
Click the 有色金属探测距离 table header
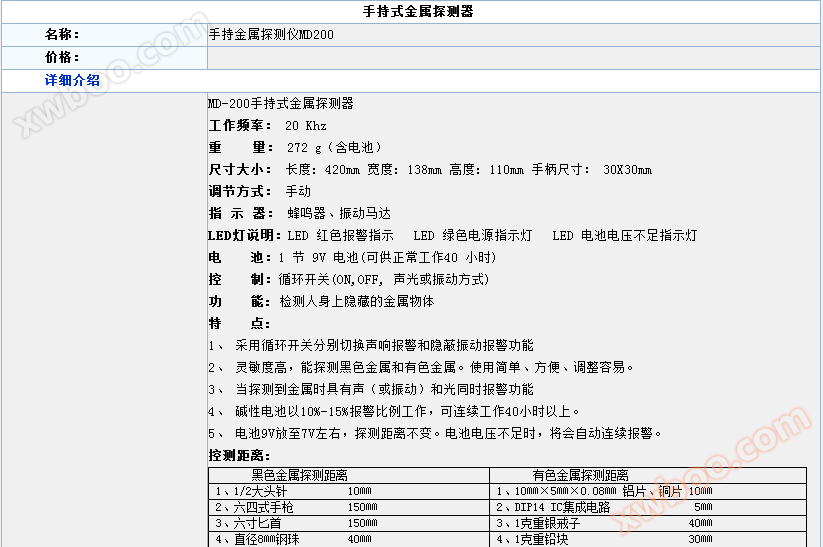pos(580,476)
